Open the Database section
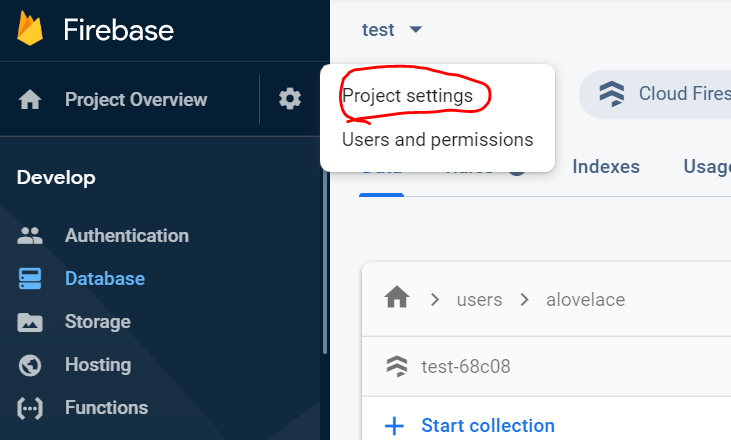Screen dimensions: 731x440 [105, 278]
